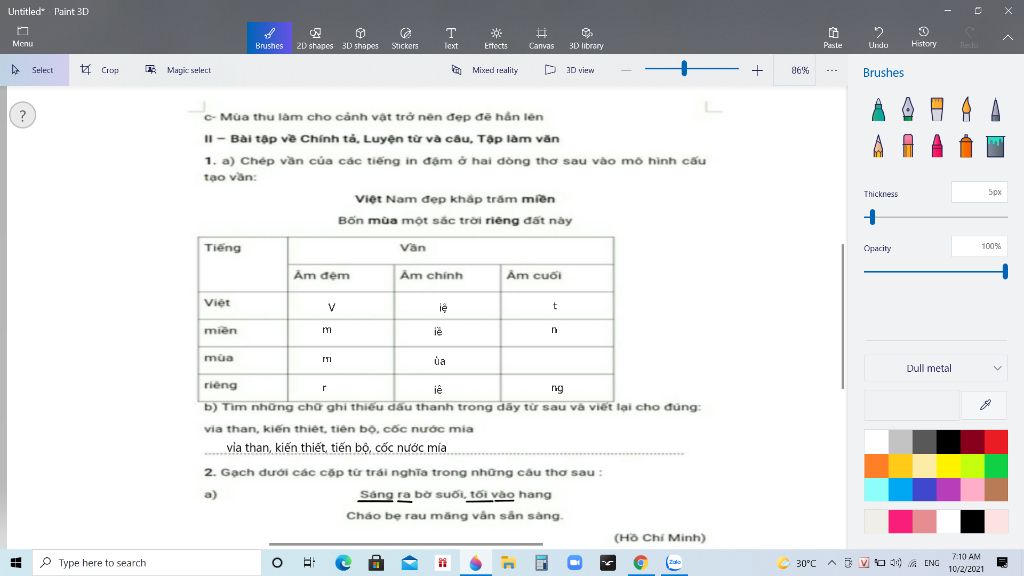
Task: Select the Pencil brush
Action: click(878, 146)
